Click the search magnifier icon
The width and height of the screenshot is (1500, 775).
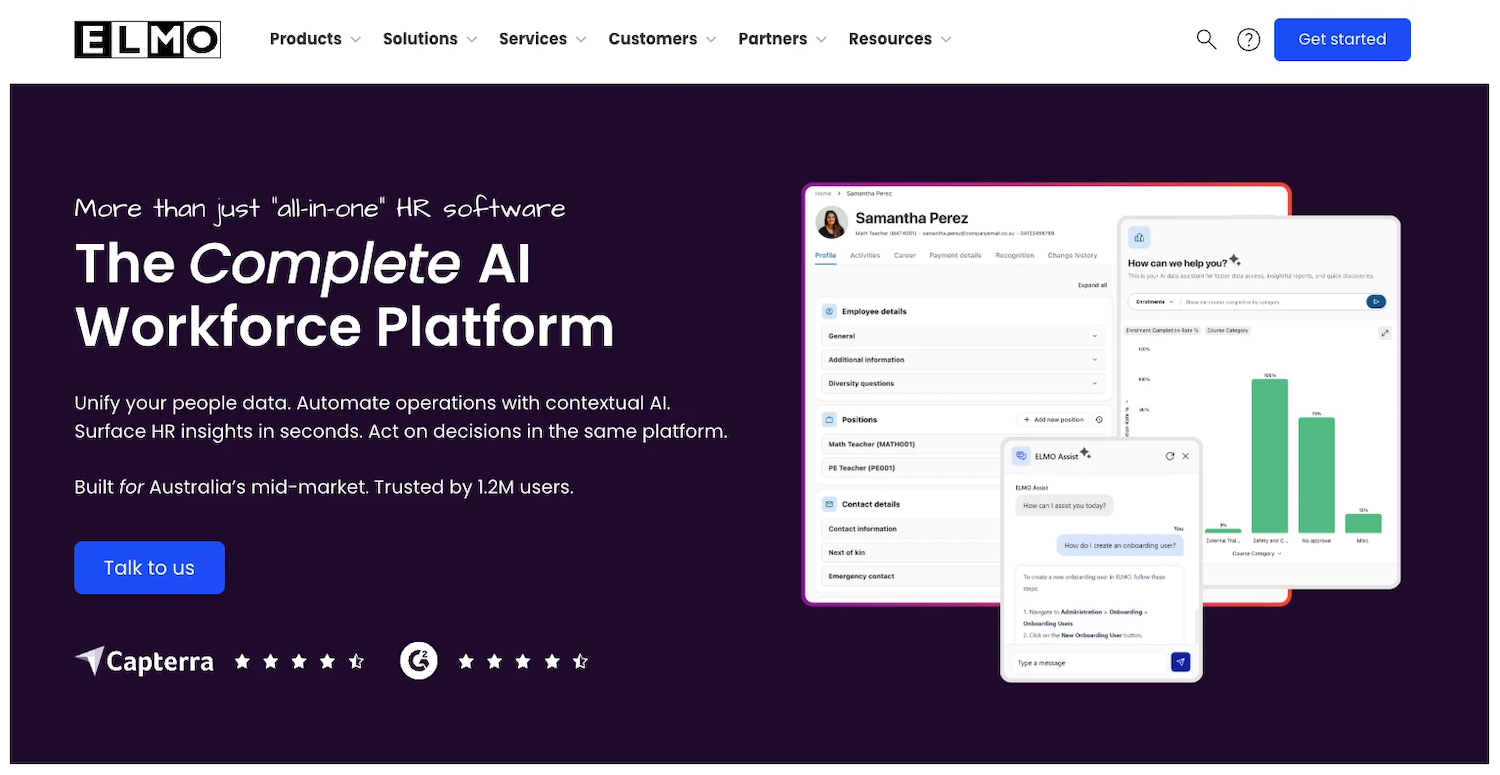(1206, 39)
